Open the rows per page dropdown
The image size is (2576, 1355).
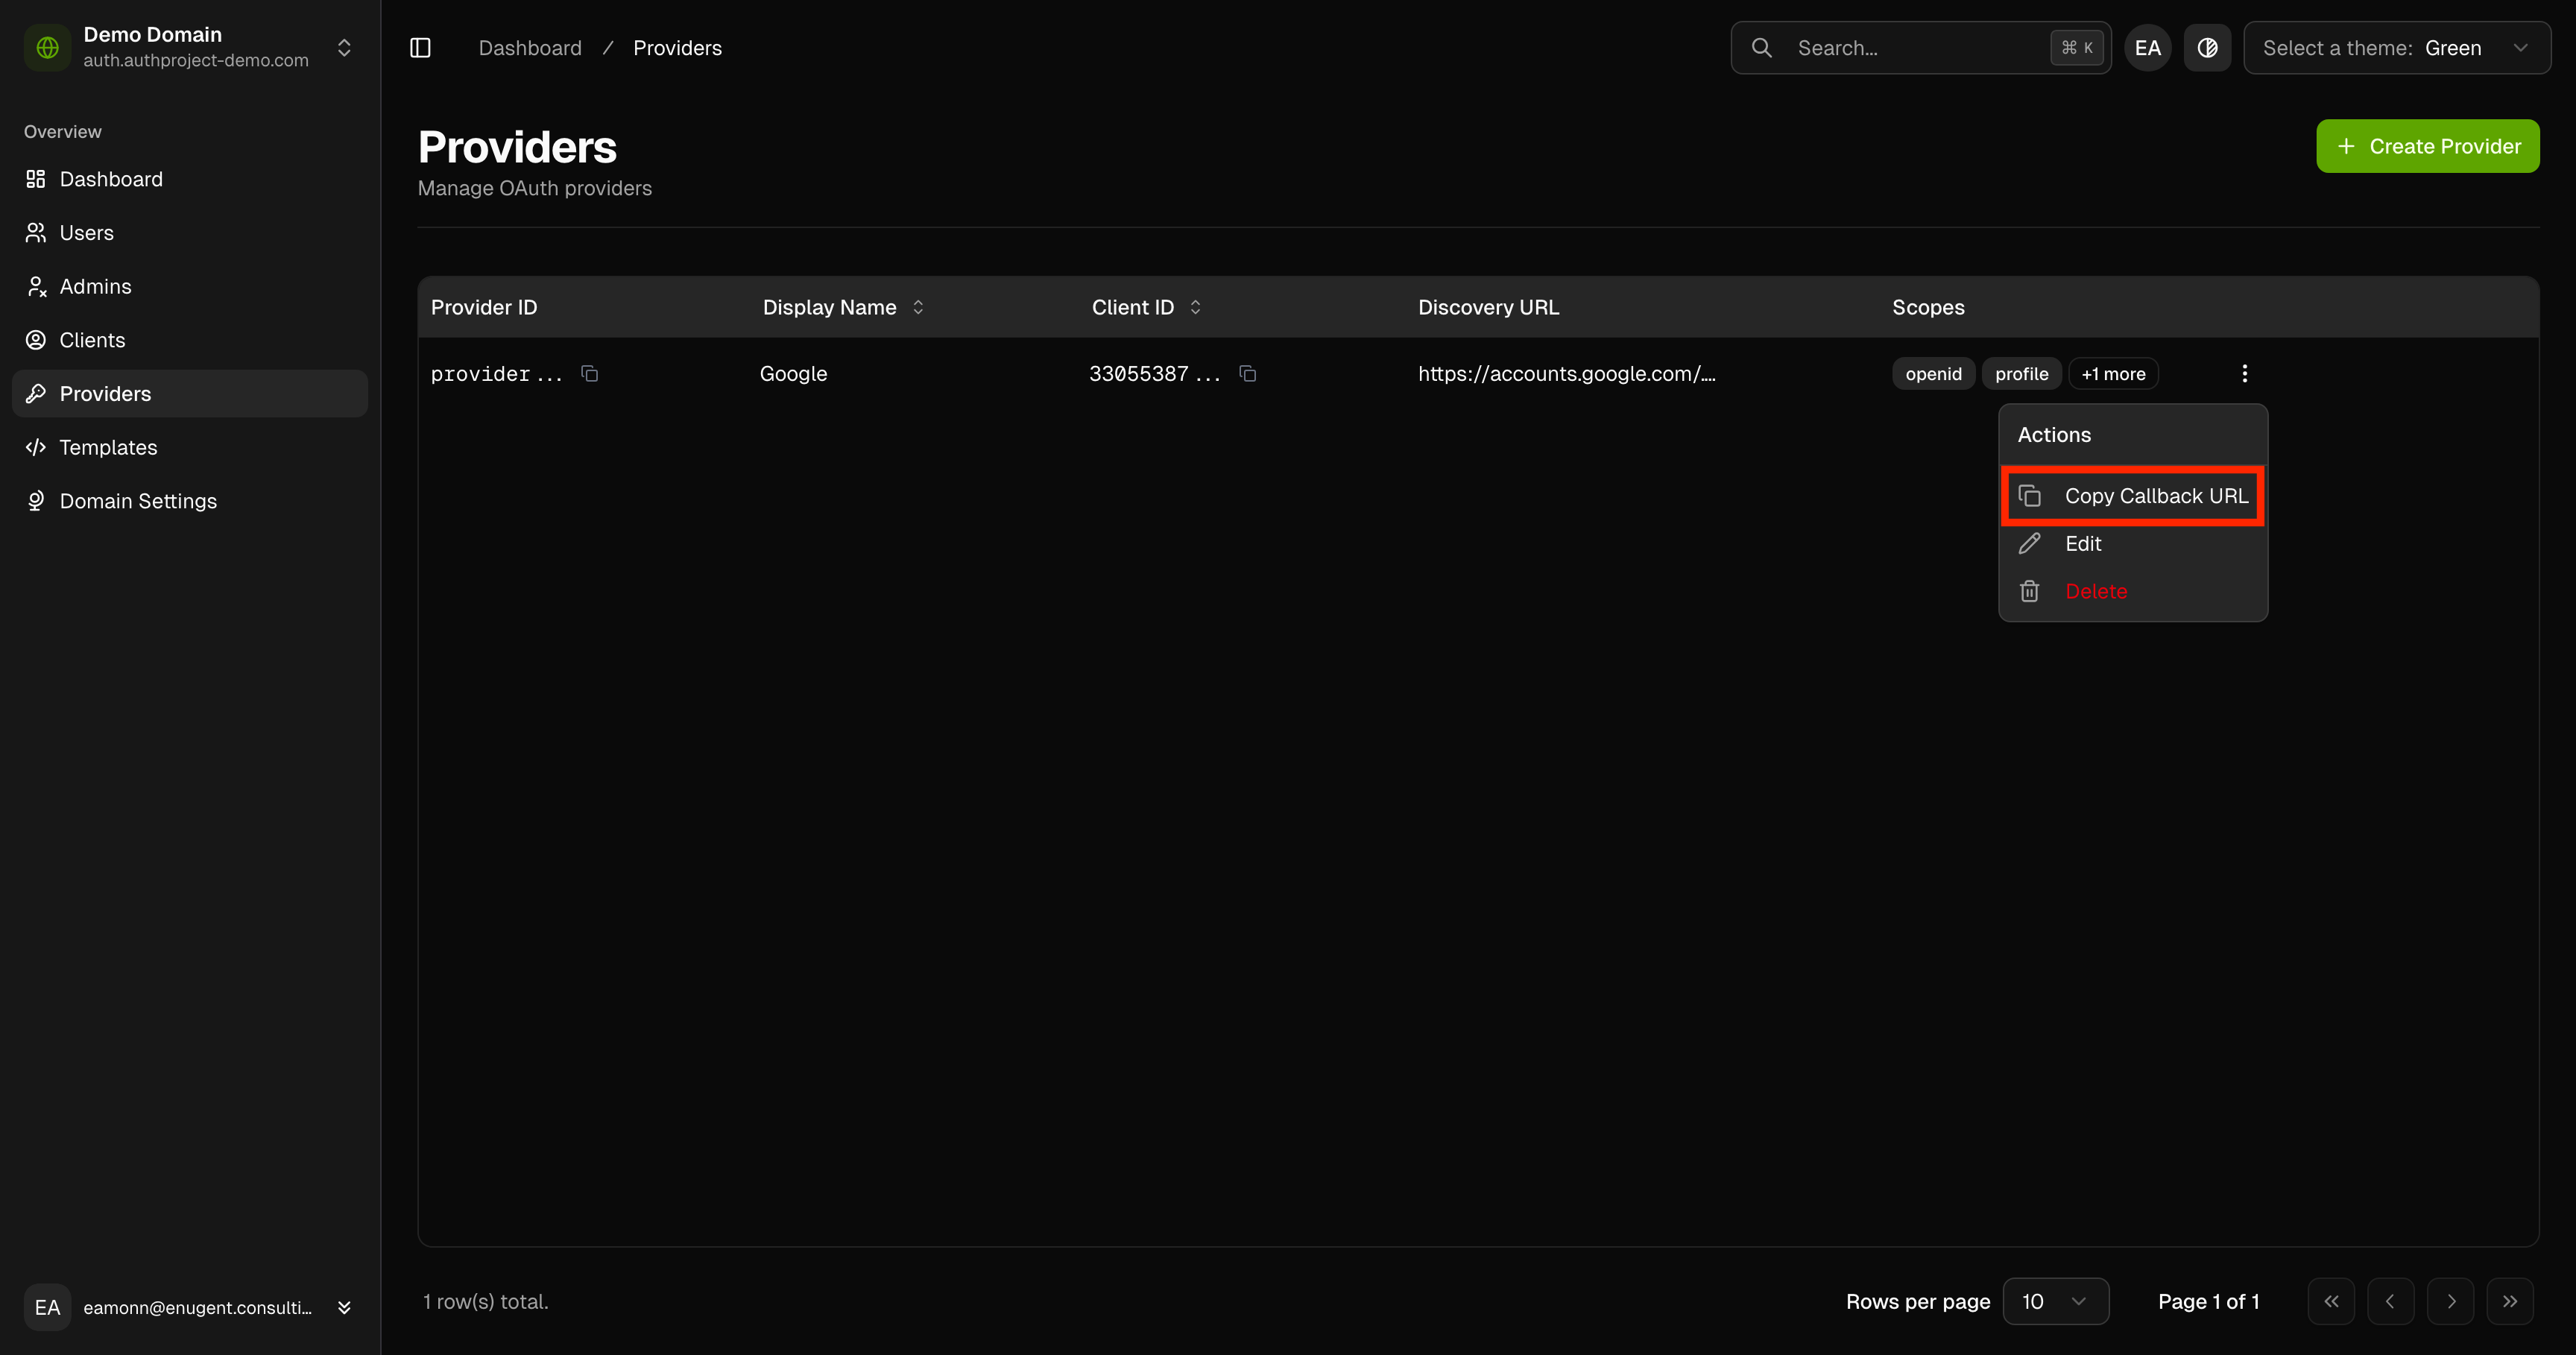[x=2055, y=1301]
